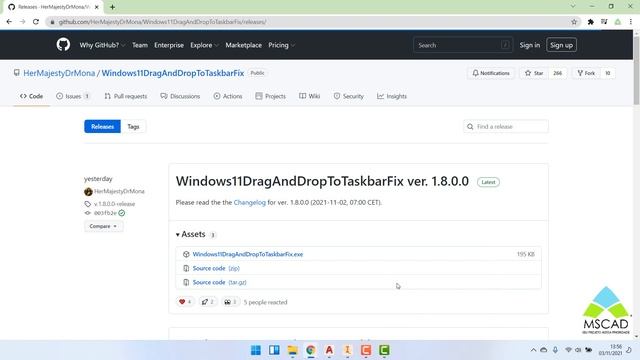Fork the repository
The image size is (640, 360).
click(586, 73)
